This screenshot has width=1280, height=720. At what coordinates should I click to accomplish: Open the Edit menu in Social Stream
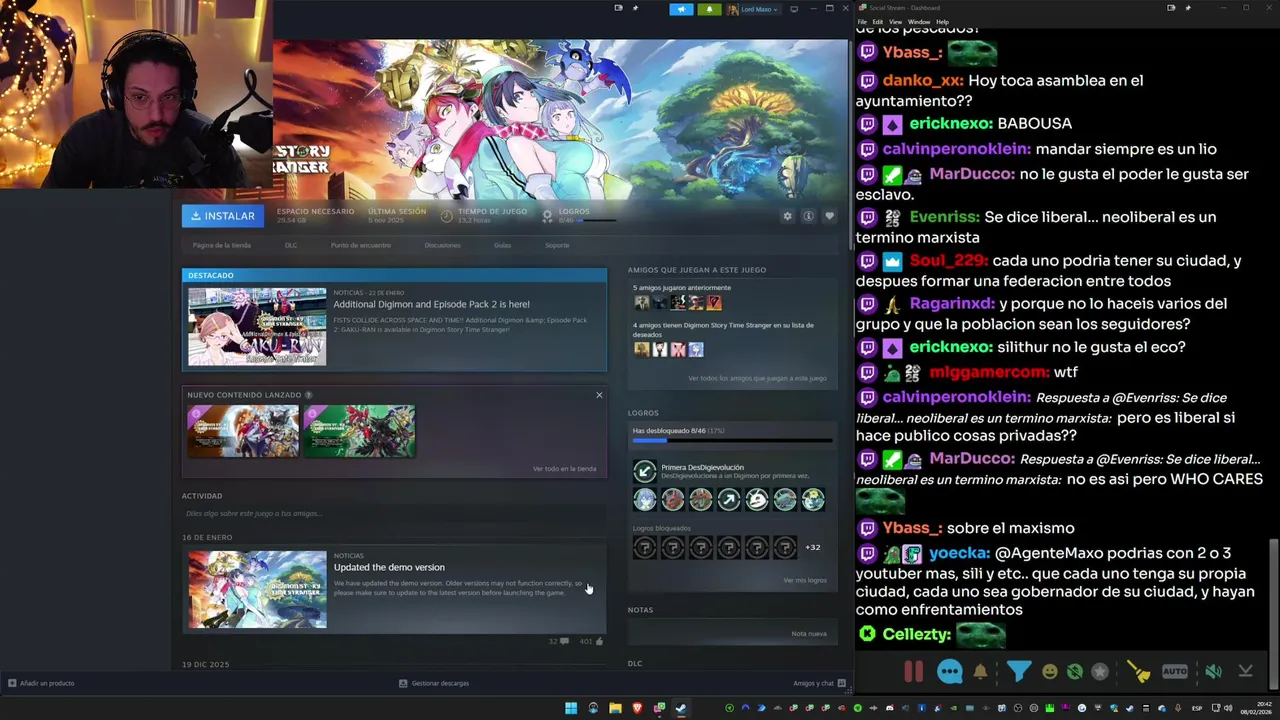point(877,22)
